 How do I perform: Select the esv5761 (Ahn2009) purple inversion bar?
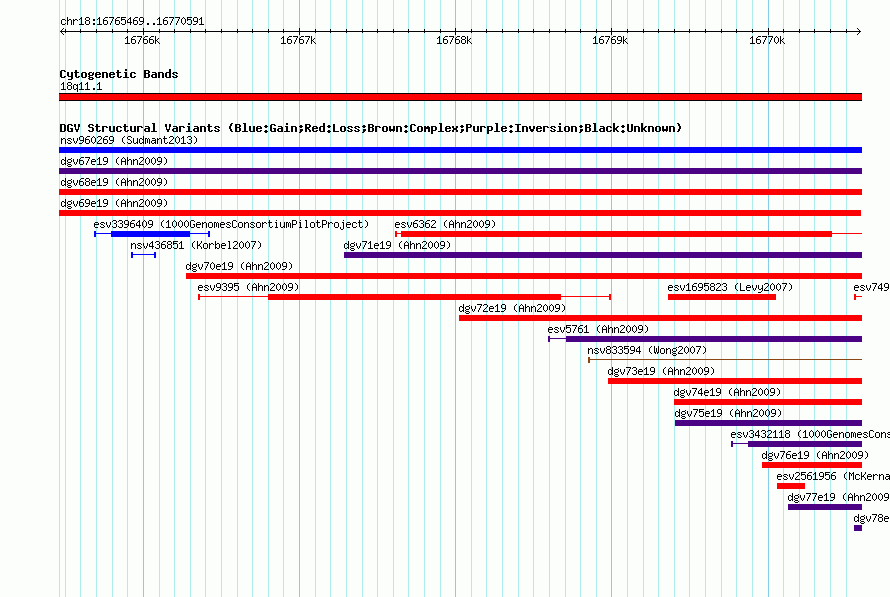point(705,339)
